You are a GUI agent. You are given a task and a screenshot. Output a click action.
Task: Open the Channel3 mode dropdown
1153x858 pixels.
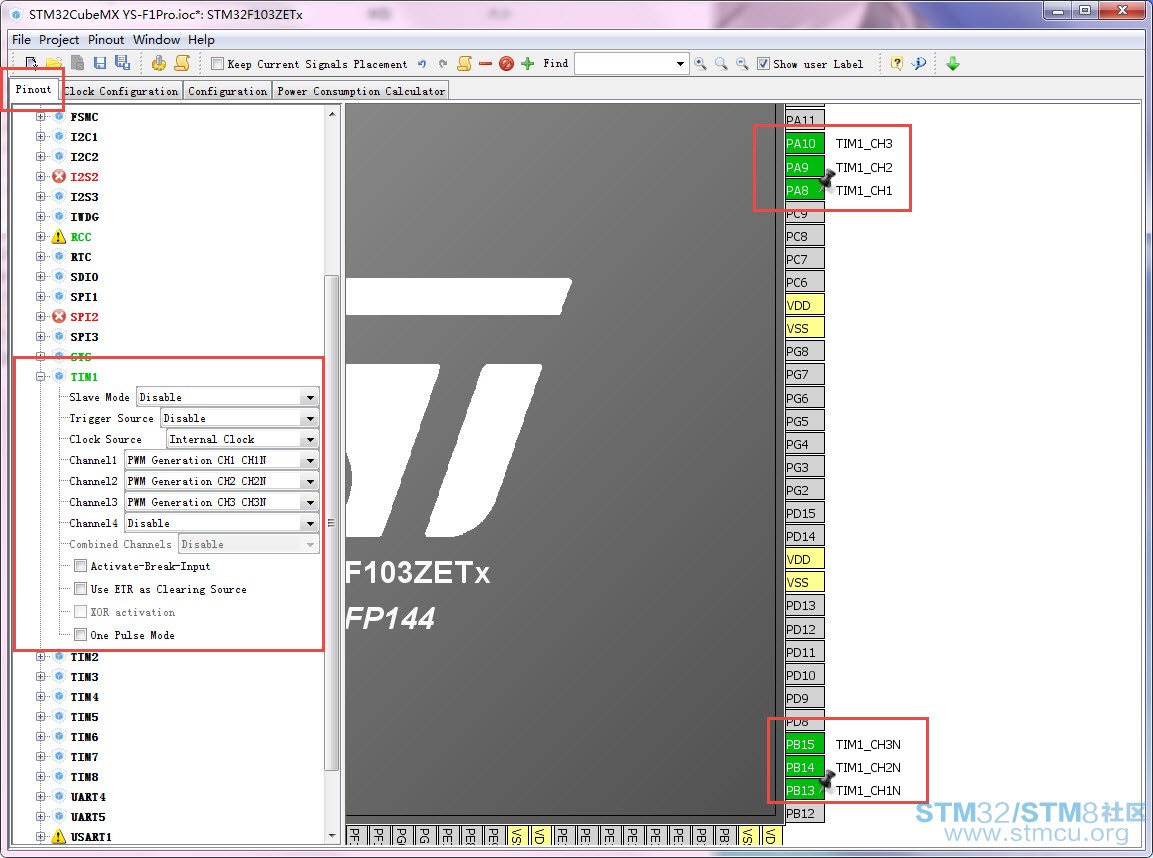[x=310, y=502]
